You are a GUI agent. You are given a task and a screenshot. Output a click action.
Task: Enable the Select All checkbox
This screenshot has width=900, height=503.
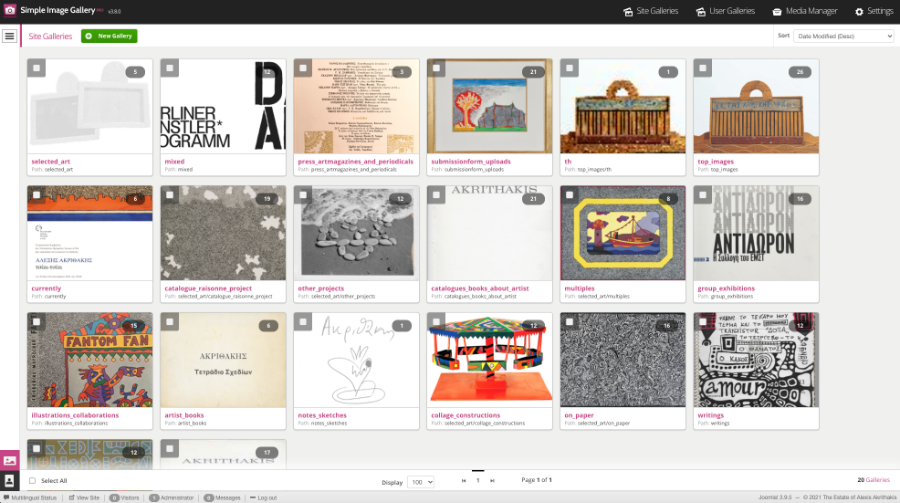click(x=32, y=481)
